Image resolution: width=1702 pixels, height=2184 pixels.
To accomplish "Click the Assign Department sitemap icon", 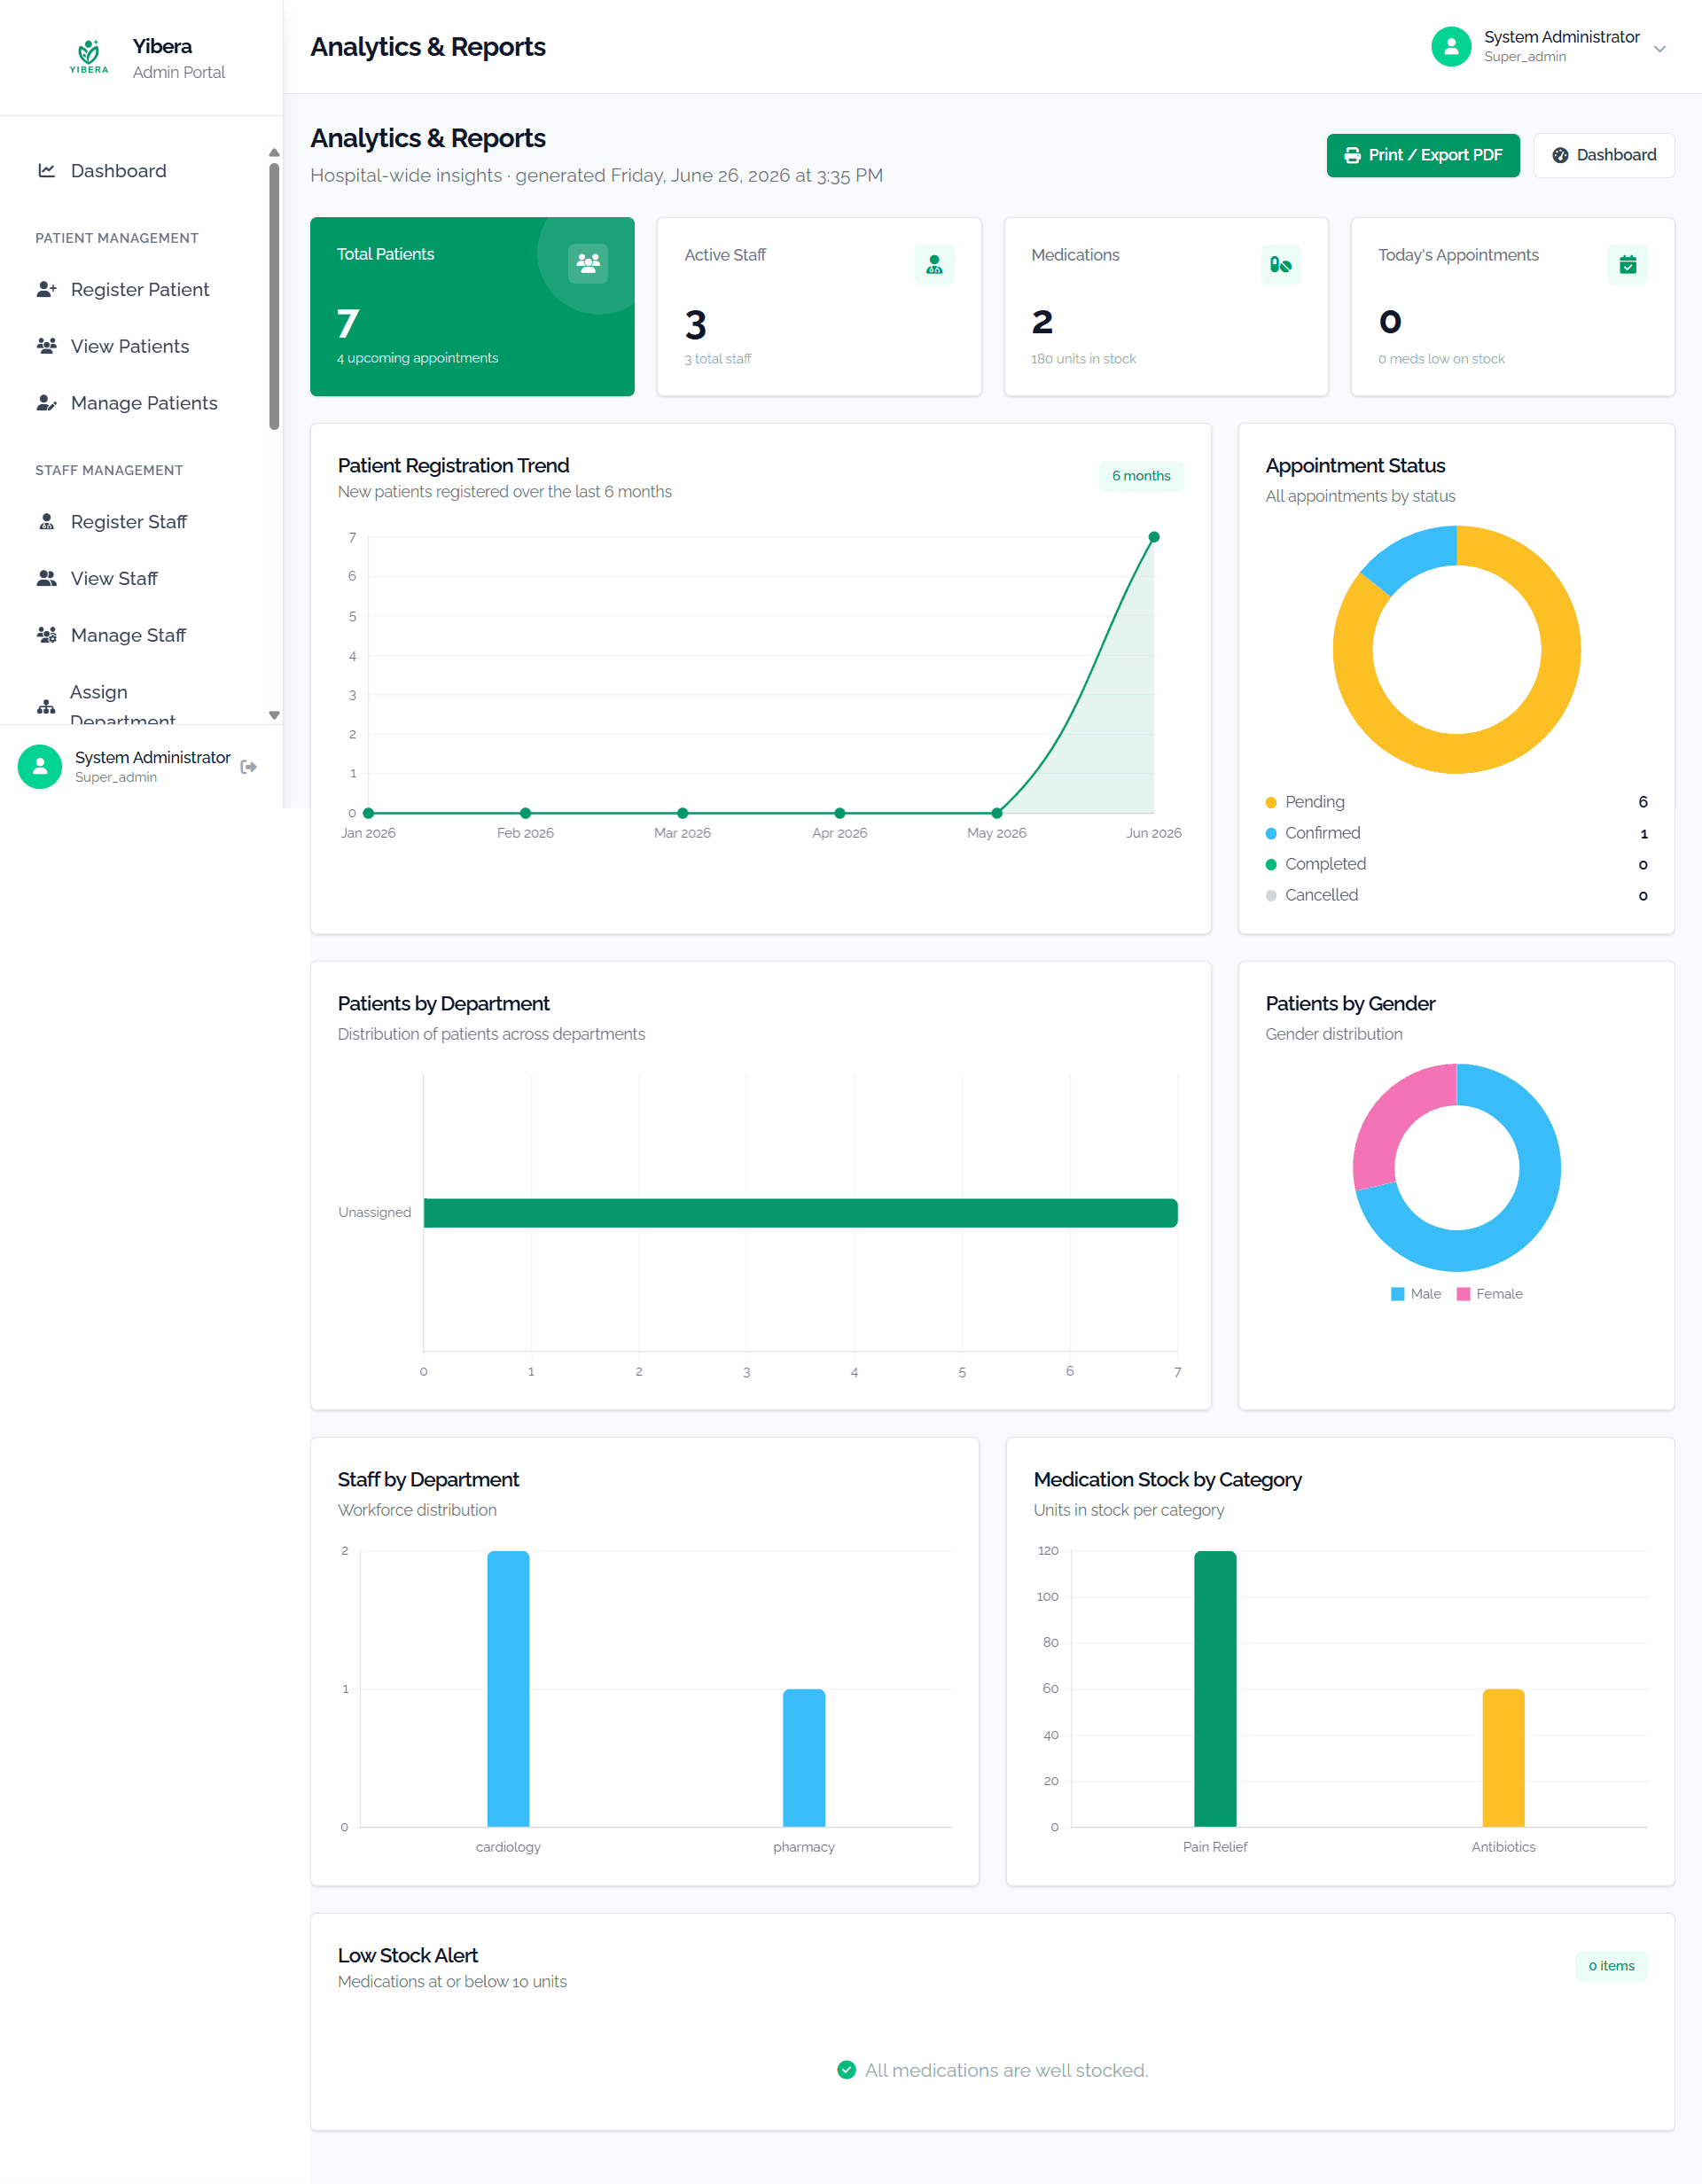I will pos(46,707).
